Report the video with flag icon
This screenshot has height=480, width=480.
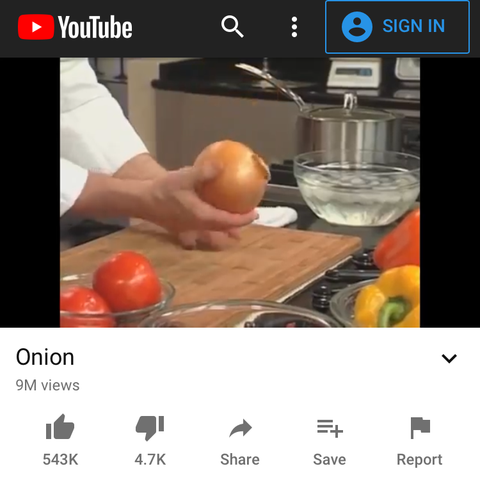click(x=420, y=428)
